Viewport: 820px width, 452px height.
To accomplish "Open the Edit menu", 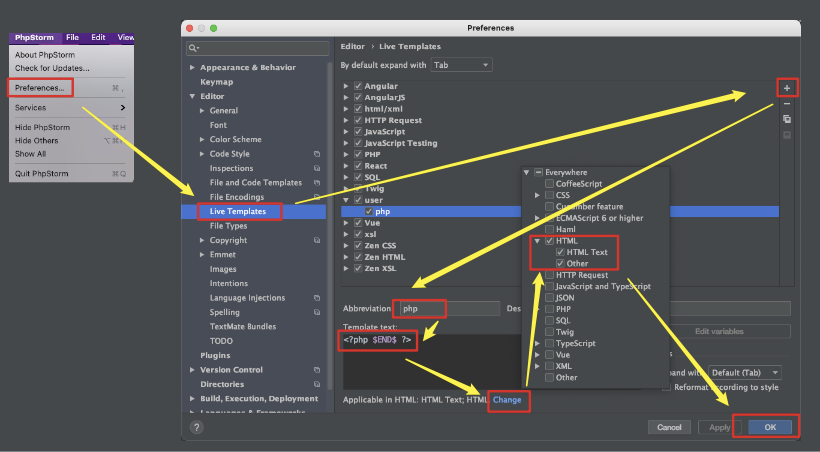I will point(98,38).
